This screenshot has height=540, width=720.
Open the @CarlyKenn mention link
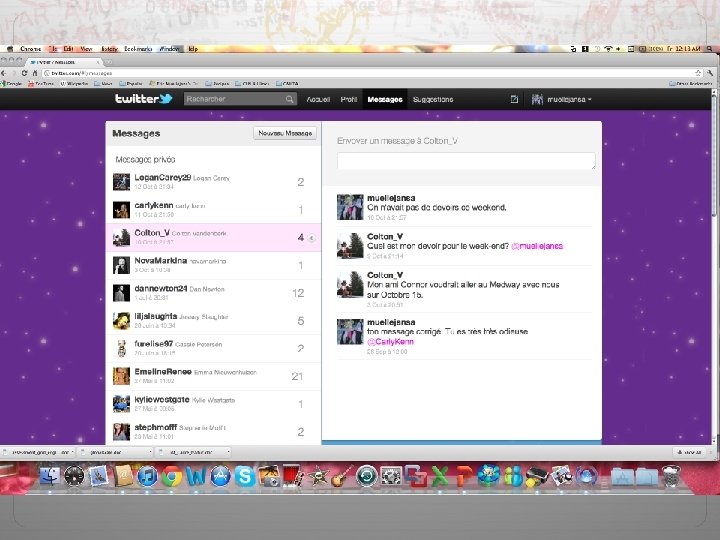390,342
